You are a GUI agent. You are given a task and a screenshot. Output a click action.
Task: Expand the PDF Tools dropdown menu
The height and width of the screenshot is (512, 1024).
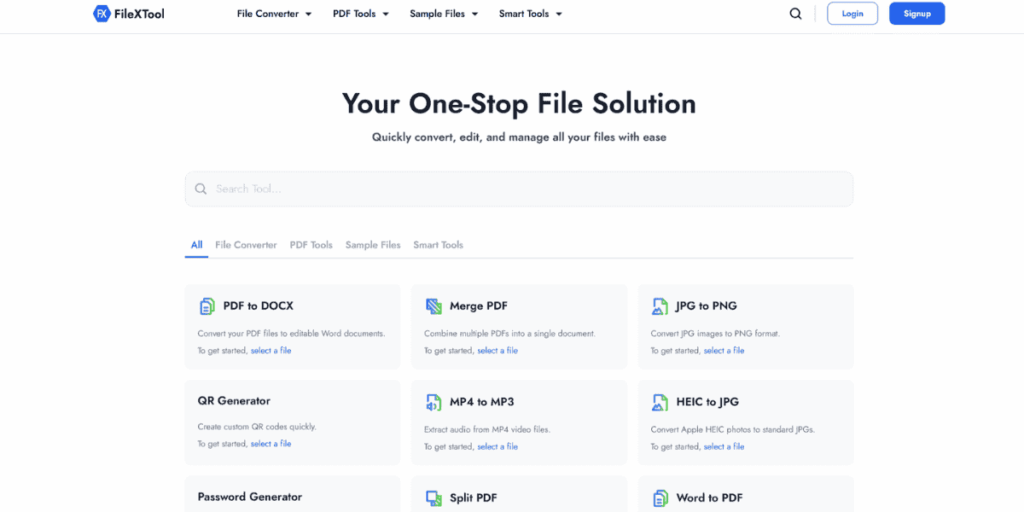361,14
